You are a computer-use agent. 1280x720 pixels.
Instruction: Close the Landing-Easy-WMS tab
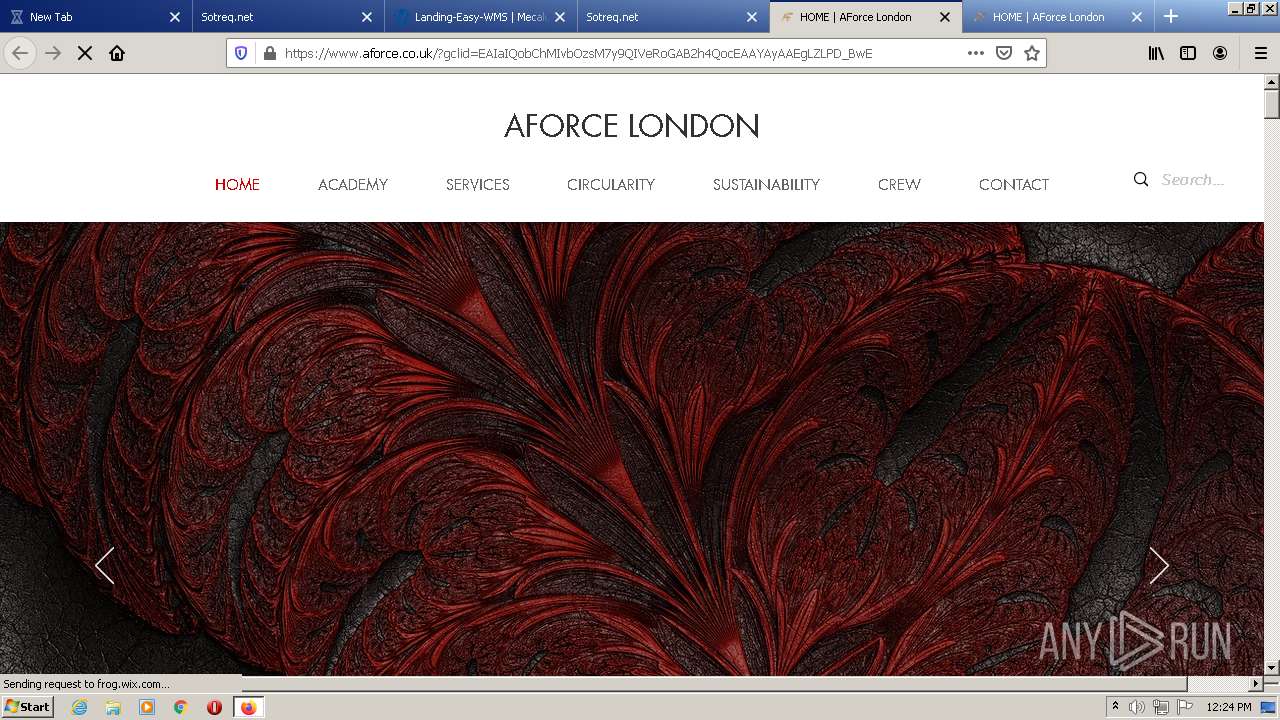click(x=560, y=17)
